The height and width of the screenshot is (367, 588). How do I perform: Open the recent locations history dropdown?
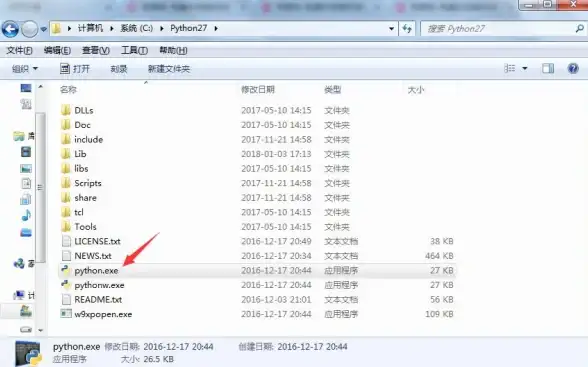click(x=44, y=29)
